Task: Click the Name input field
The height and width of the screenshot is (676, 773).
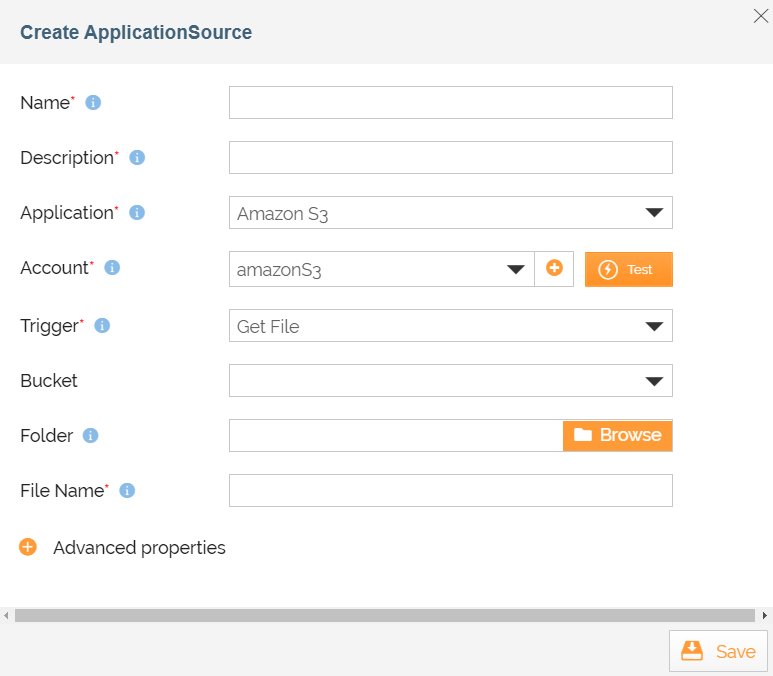Action: pyautogui.click(x=450, y=103)
